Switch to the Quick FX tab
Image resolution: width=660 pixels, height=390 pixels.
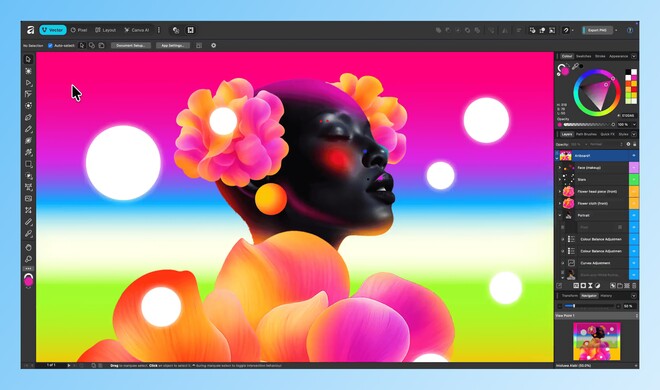(x=607, y=134)
